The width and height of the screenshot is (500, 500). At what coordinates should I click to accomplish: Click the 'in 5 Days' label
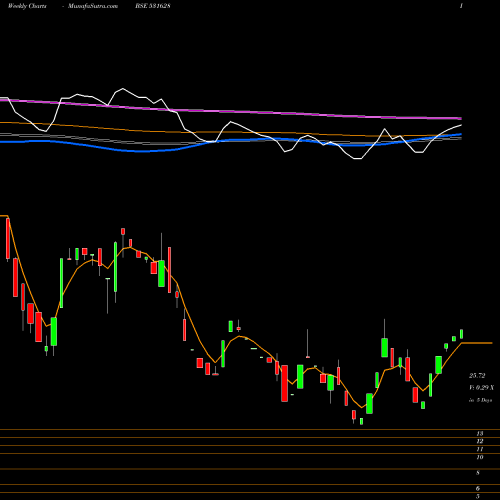pos(481,400)
